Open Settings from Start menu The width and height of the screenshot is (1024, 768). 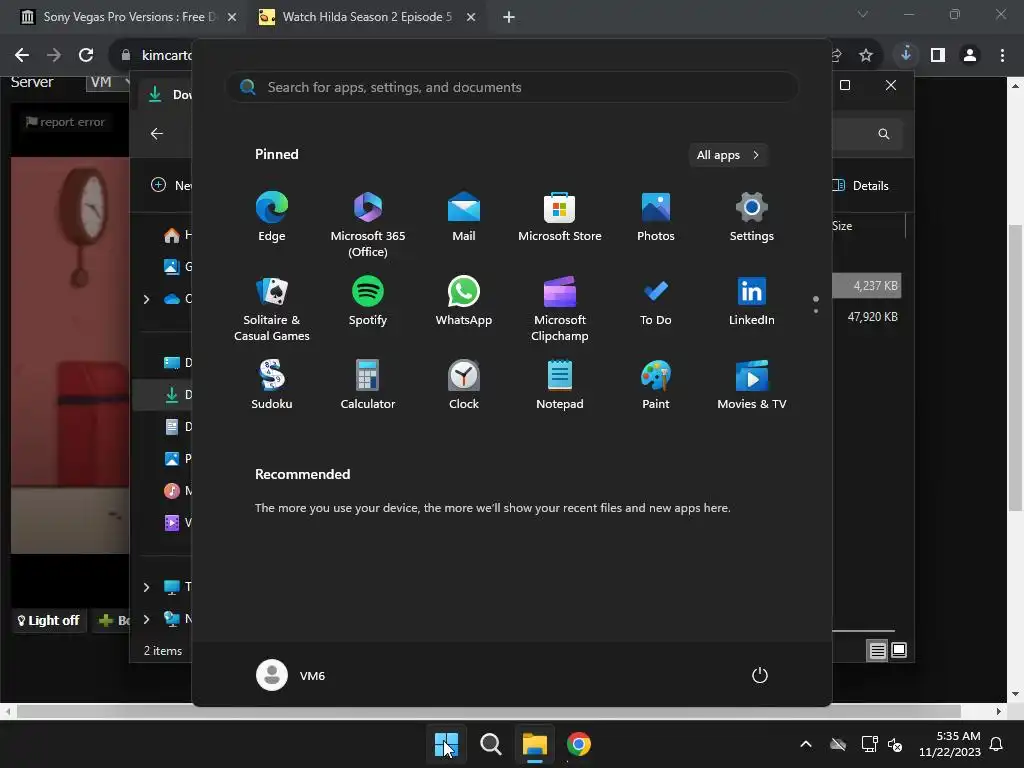[x=752, y=217]
